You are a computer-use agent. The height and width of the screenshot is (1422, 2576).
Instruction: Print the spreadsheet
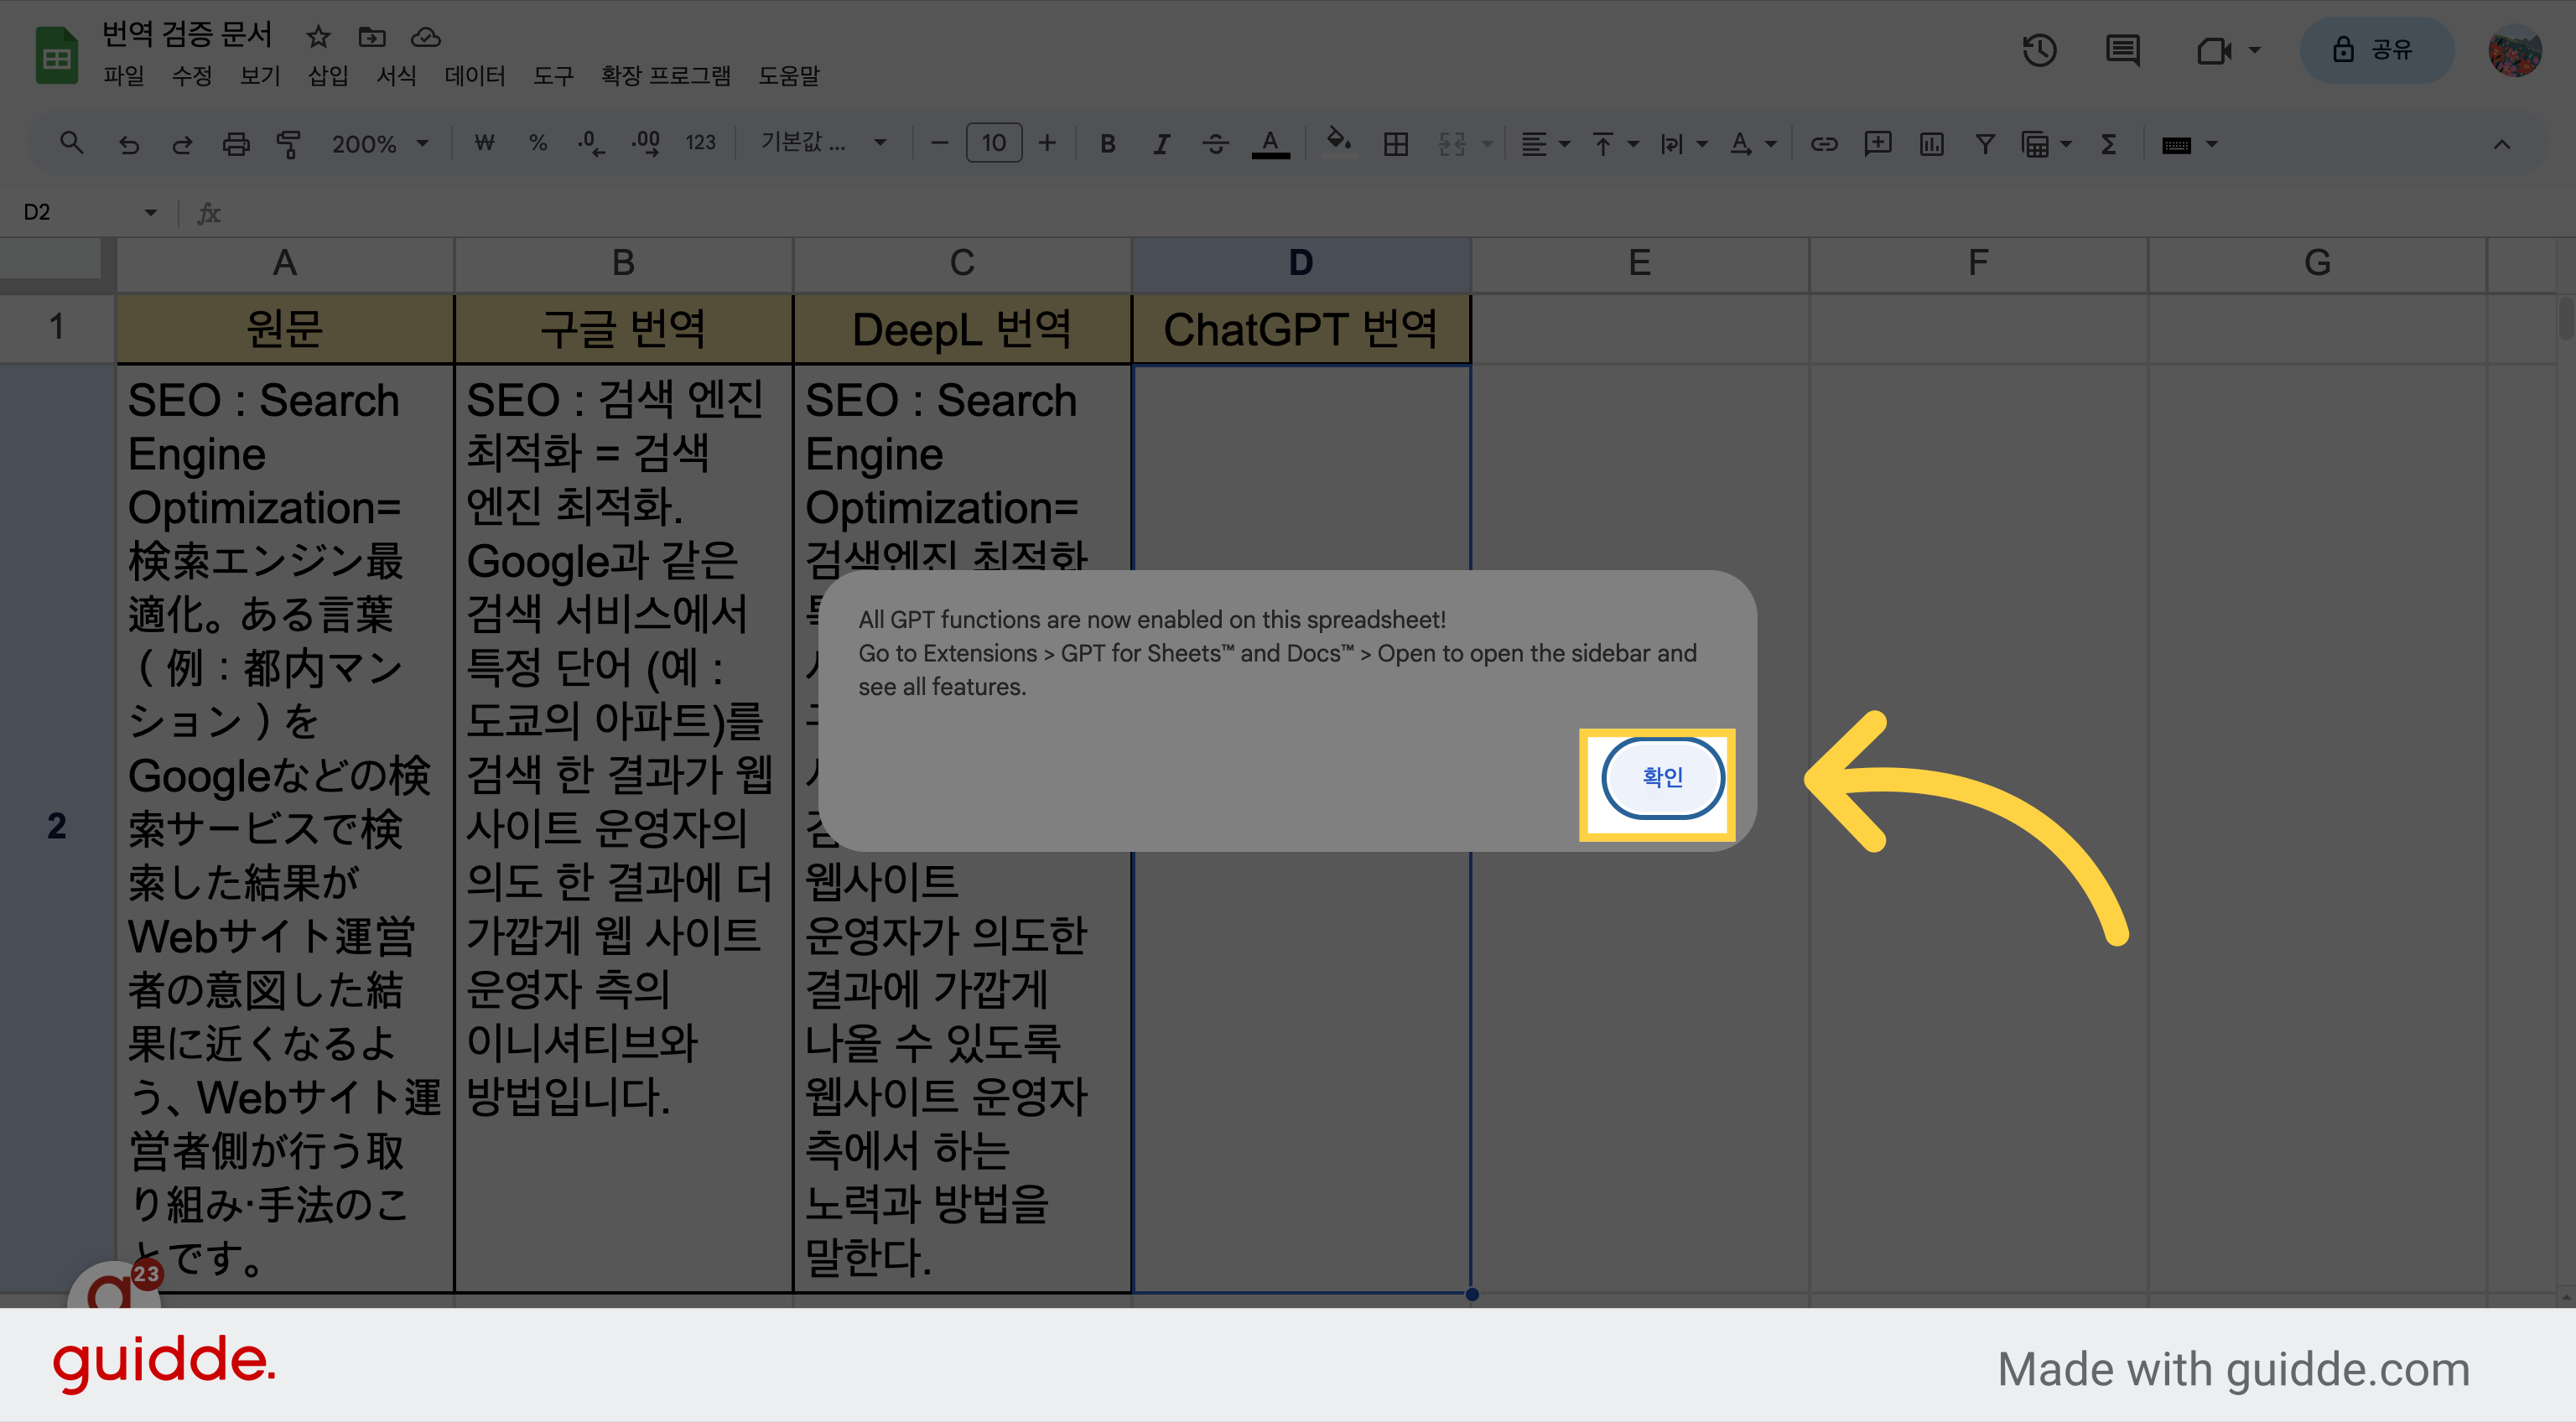(236, 144)
